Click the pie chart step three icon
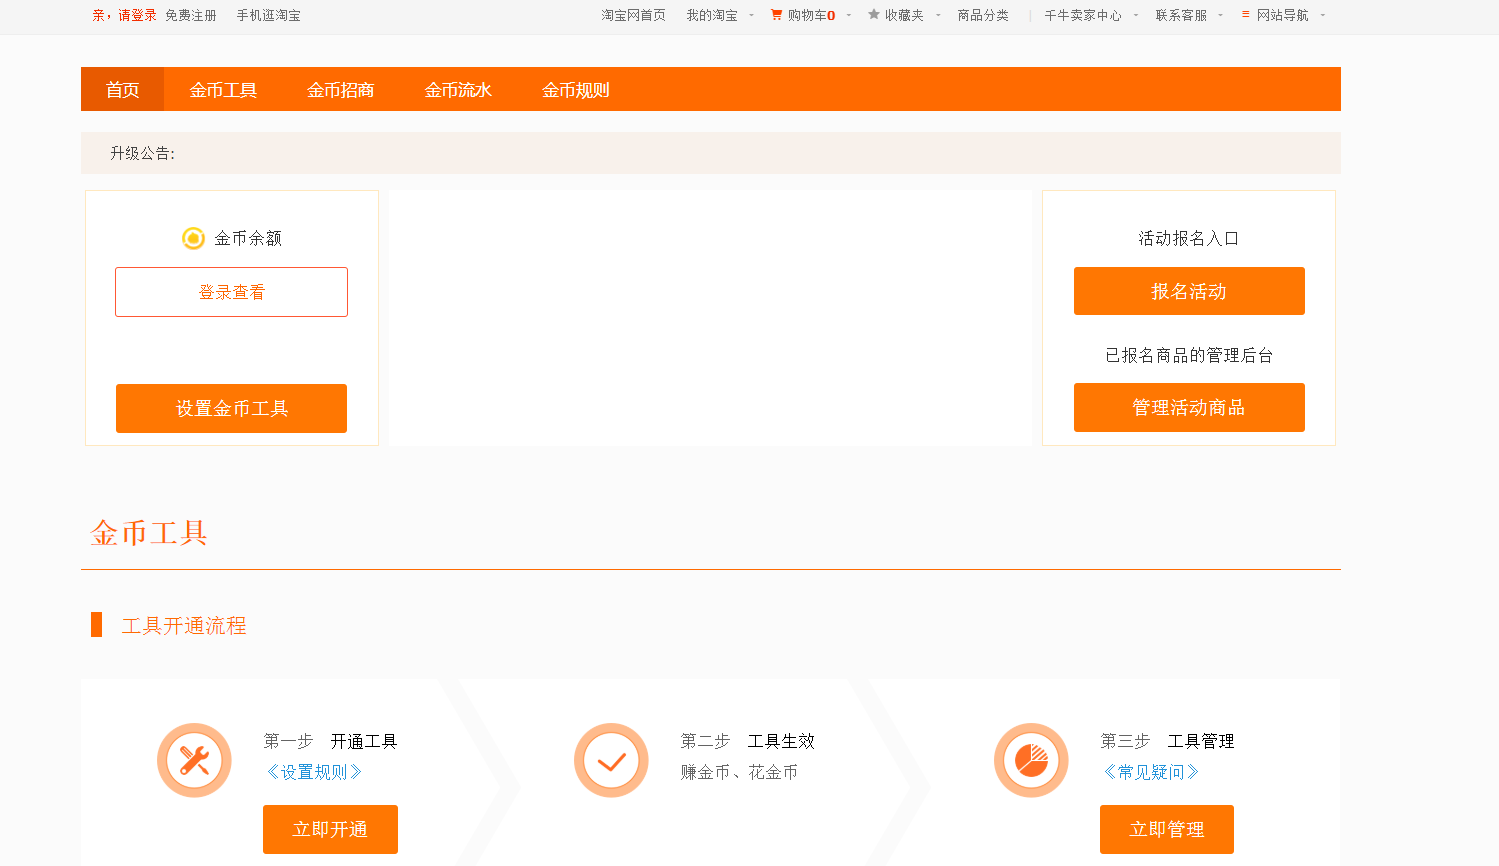 click(1031, 760)
